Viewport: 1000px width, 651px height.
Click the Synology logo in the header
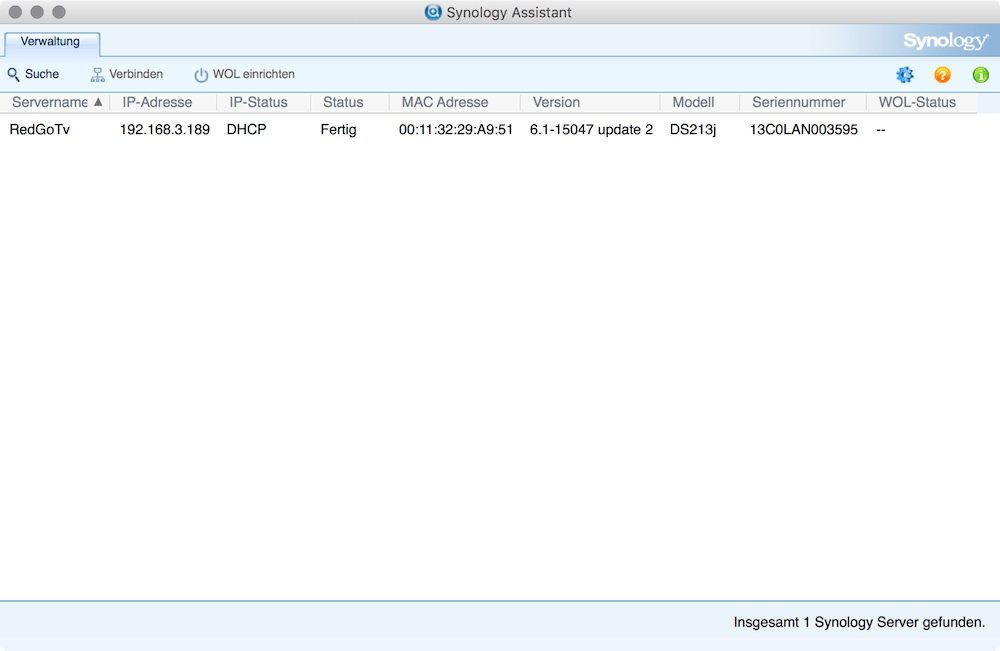pos(945,41)
